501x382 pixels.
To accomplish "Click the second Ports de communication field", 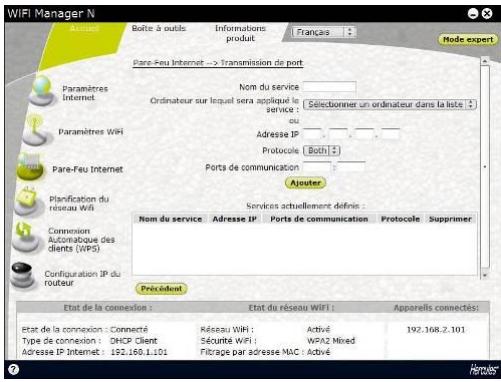I will (x=351, y=167).
